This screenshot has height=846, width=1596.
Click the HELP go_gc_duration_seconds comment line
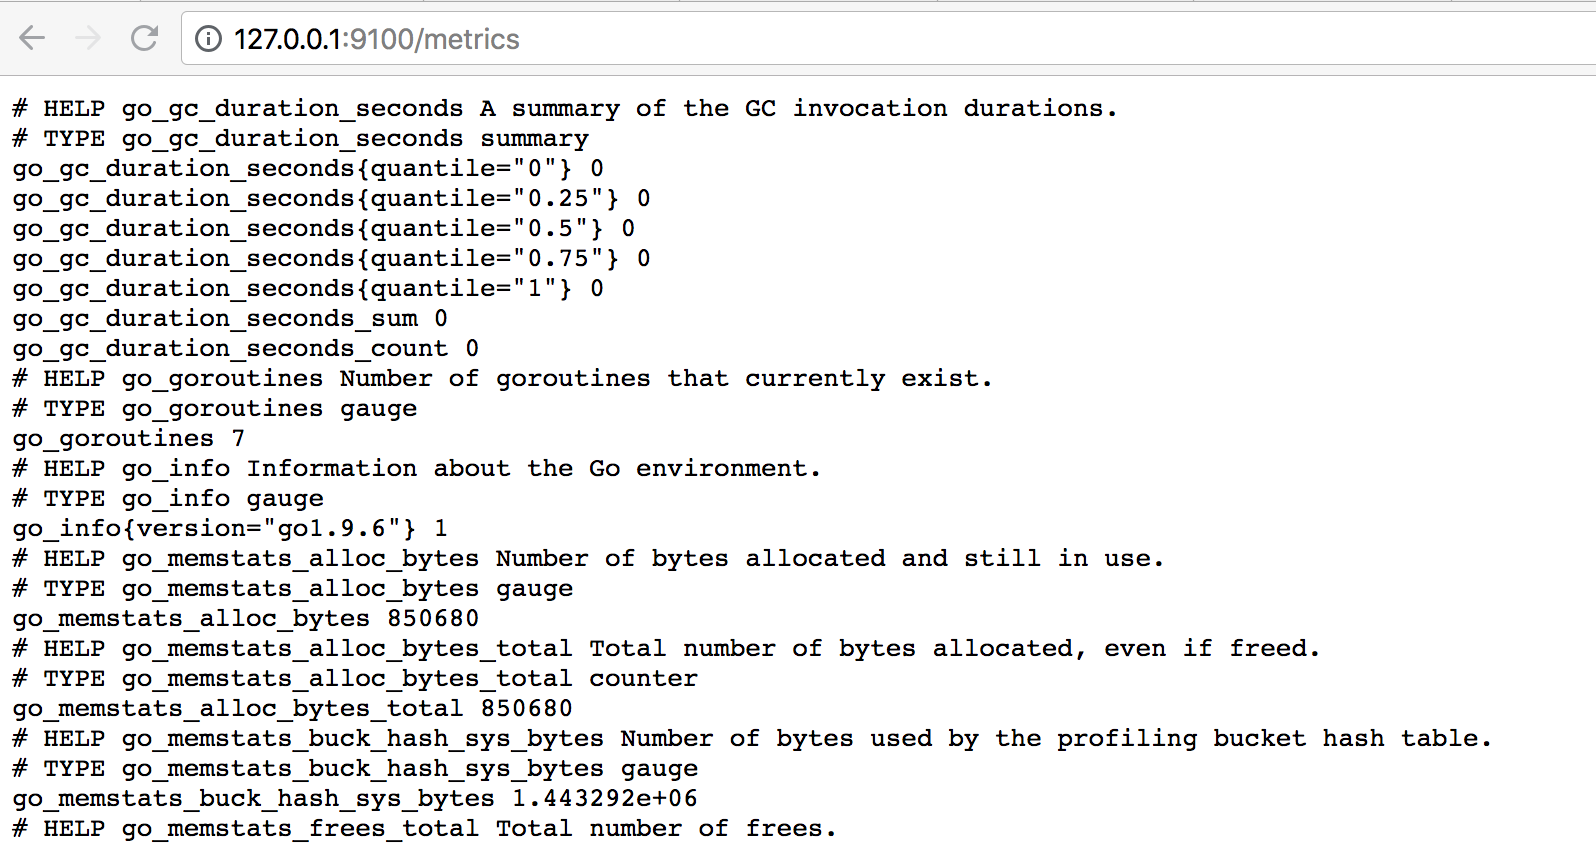point(565,109)
